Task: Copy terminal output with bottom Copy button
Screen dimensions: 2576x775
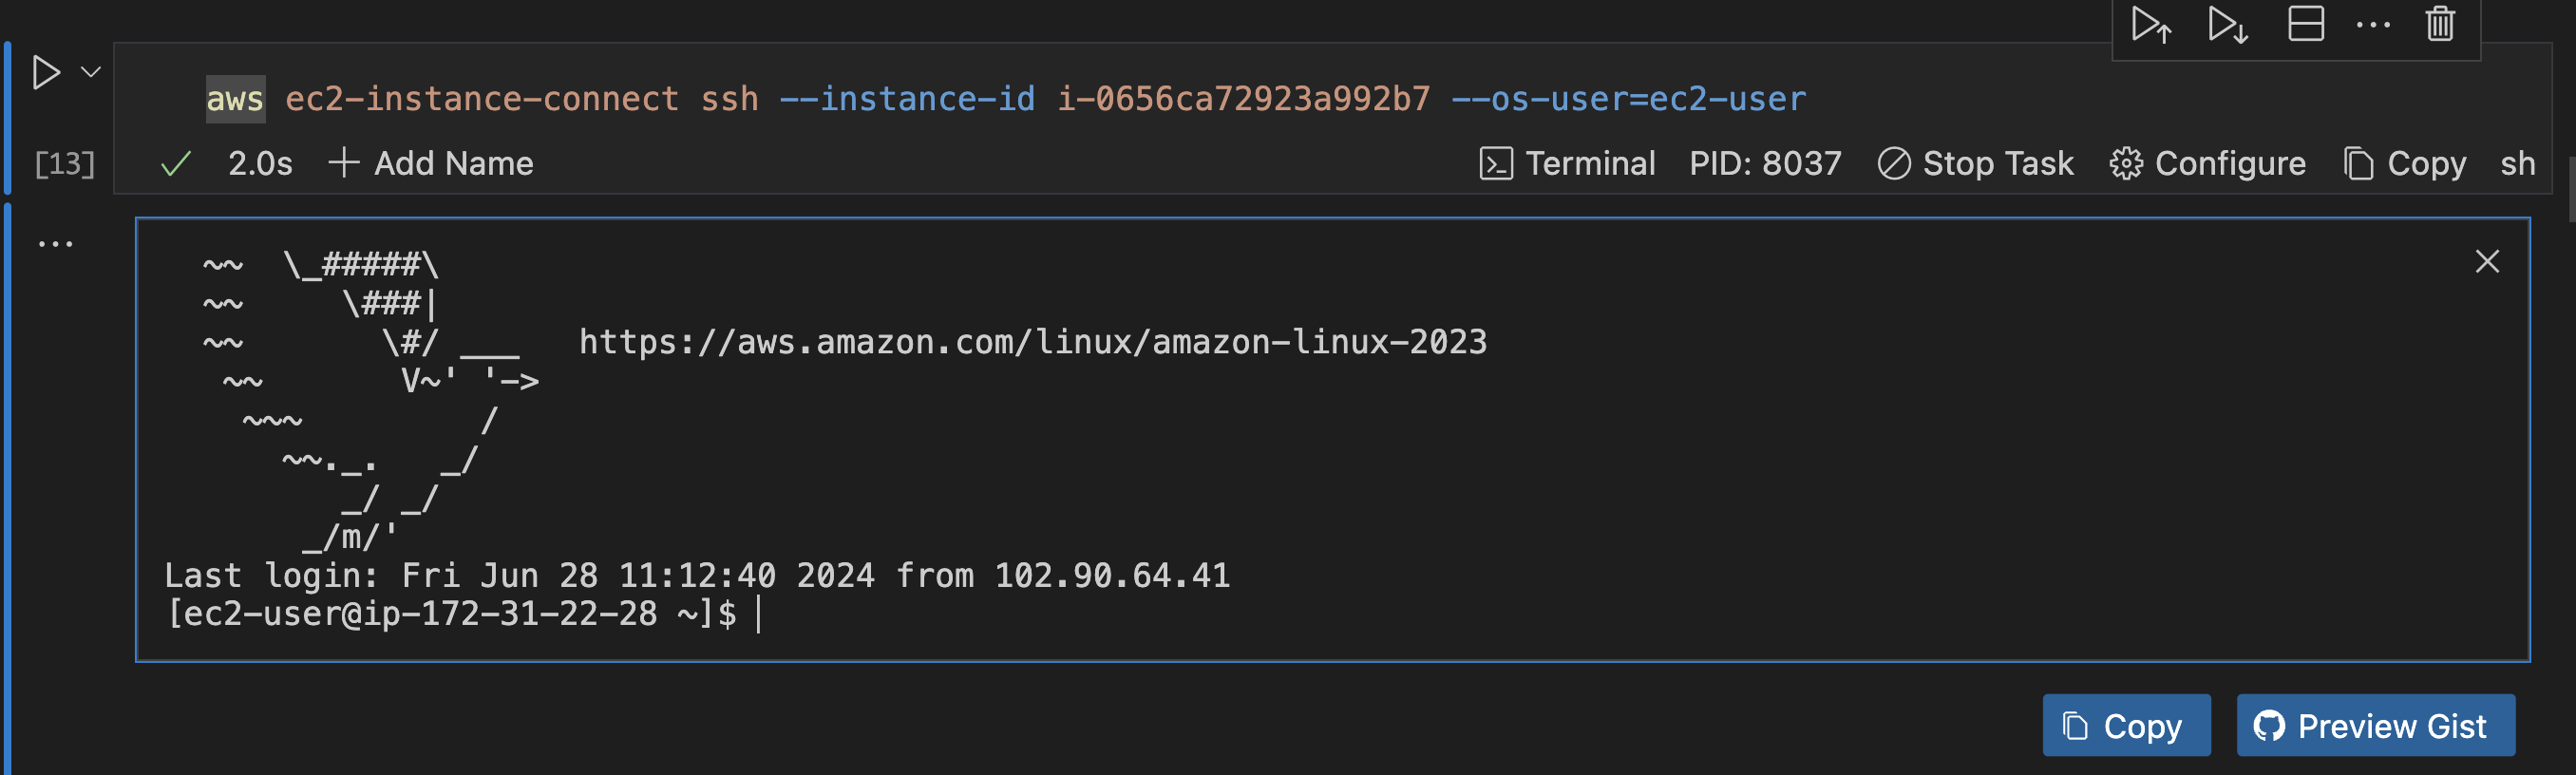Action: click(x=2126, y=725)
